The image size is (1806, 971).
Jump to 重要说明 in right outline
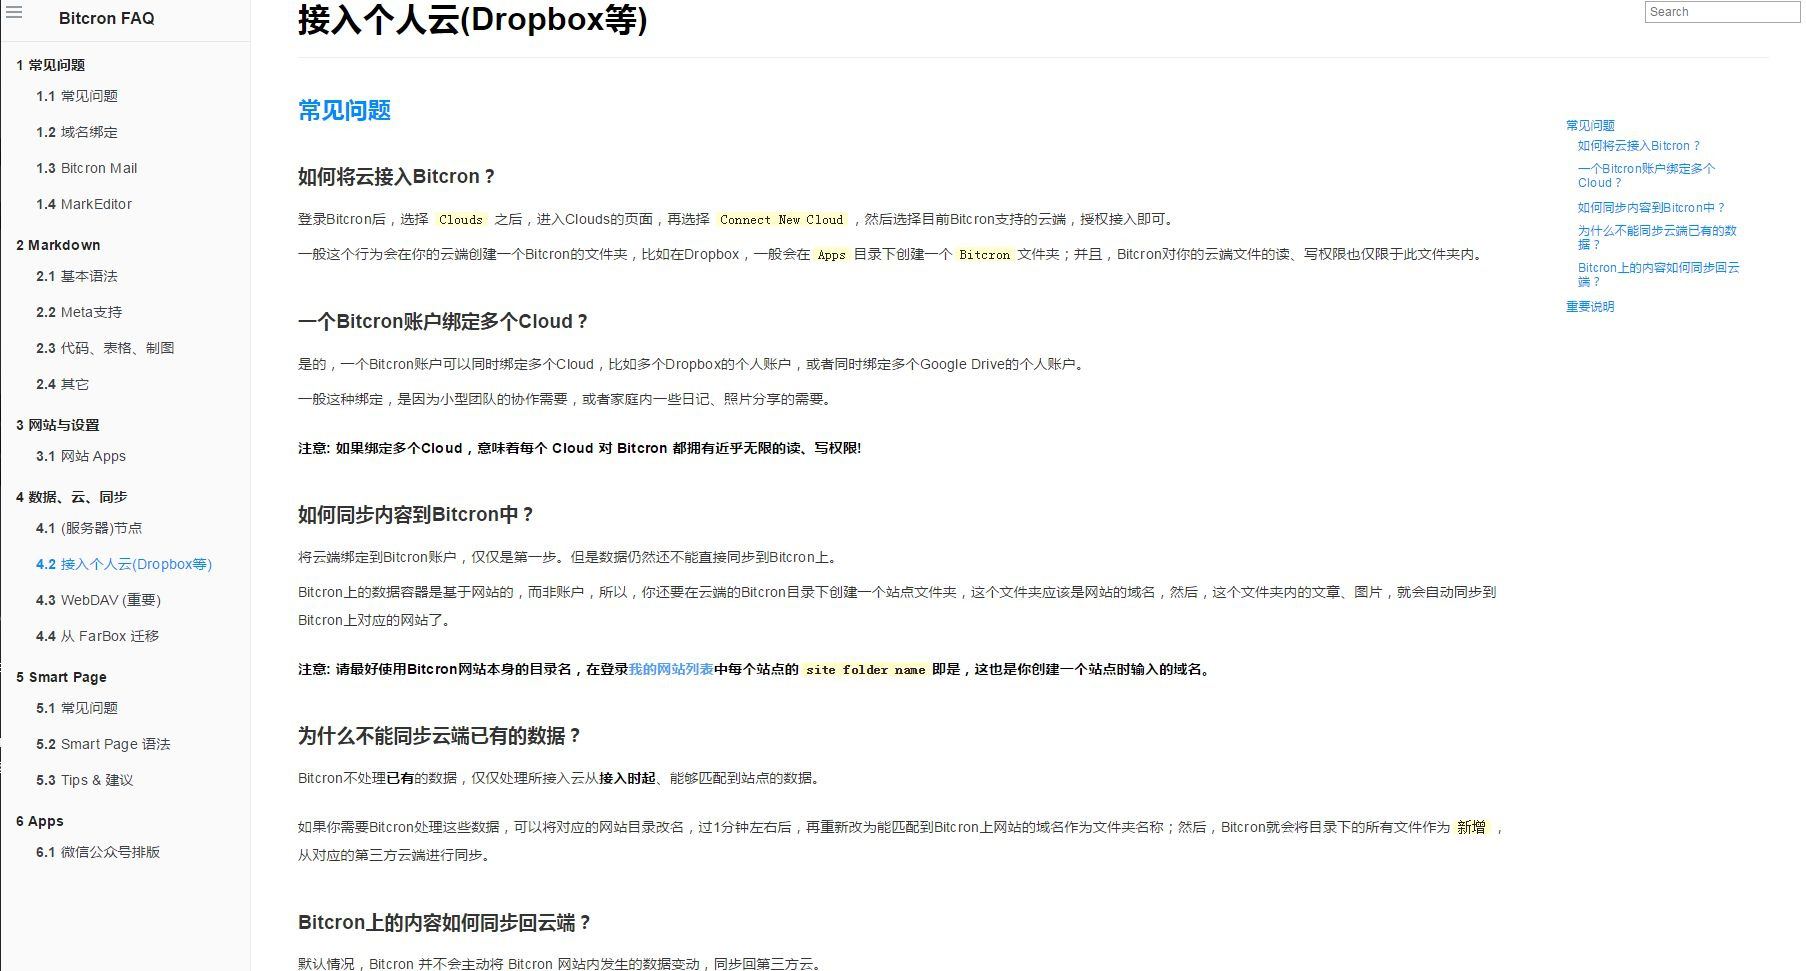coord(1590,307)
